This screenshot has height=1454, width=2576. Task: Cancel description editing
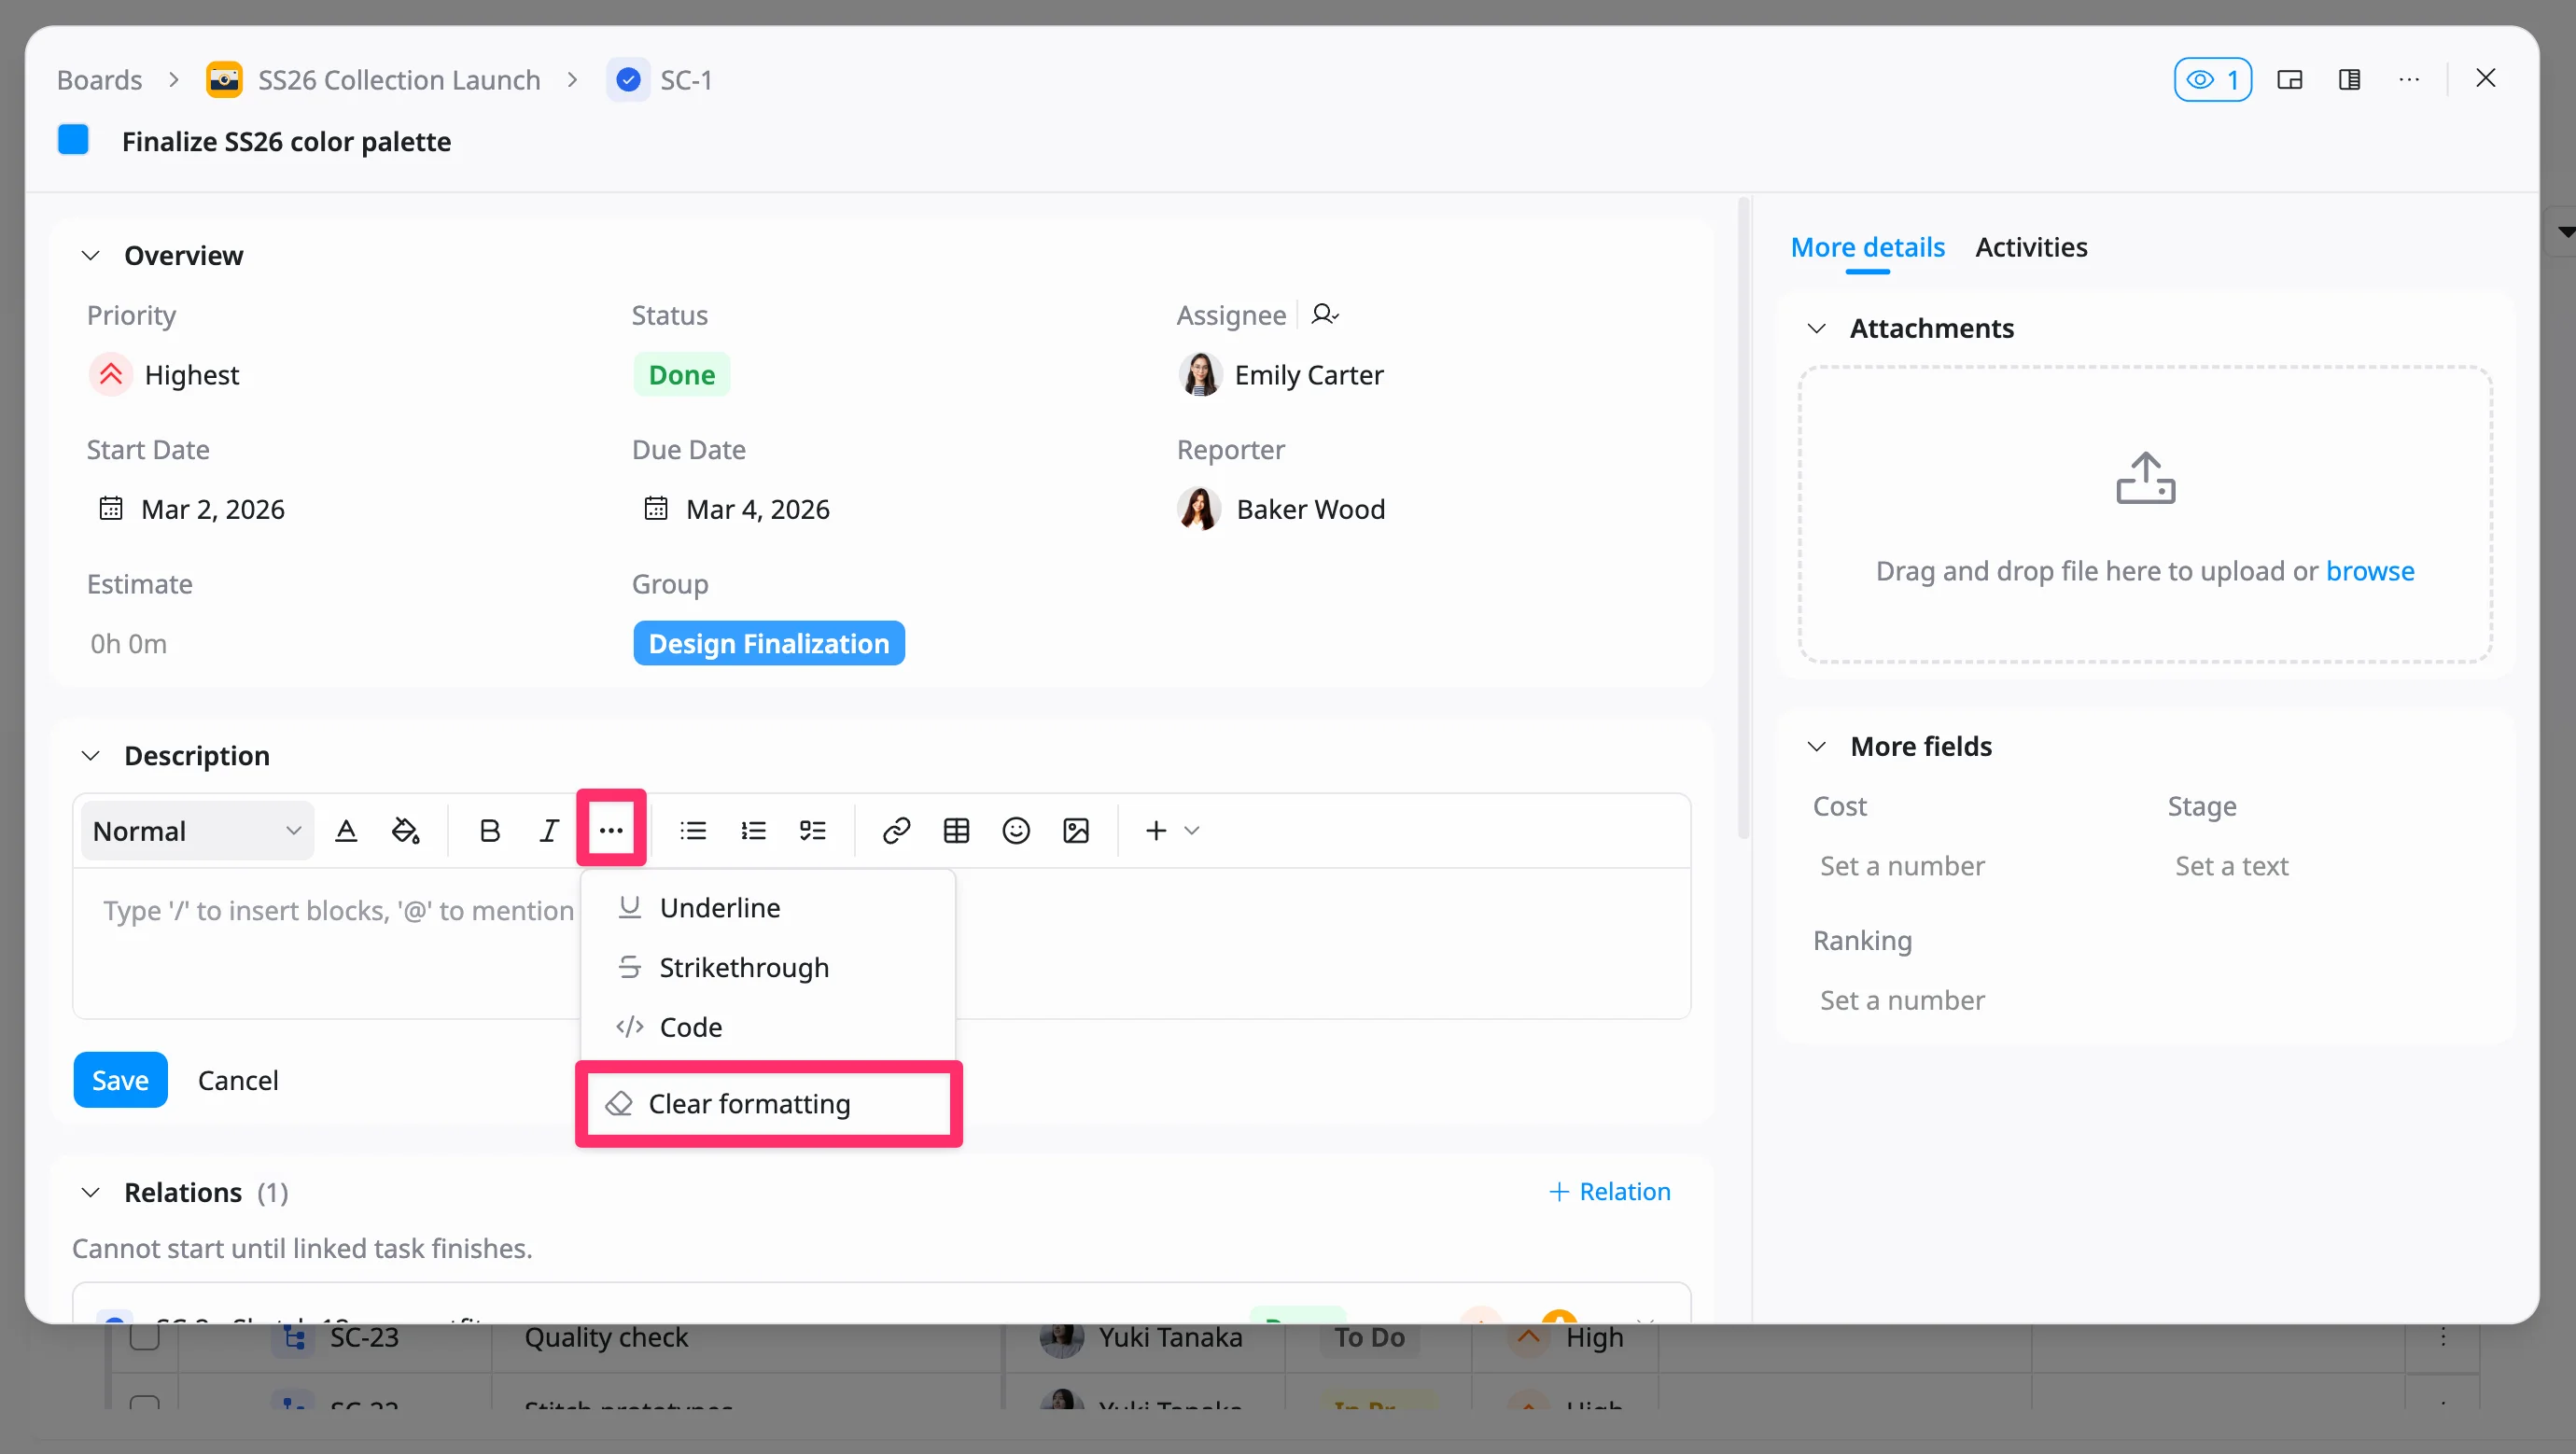238,1080
